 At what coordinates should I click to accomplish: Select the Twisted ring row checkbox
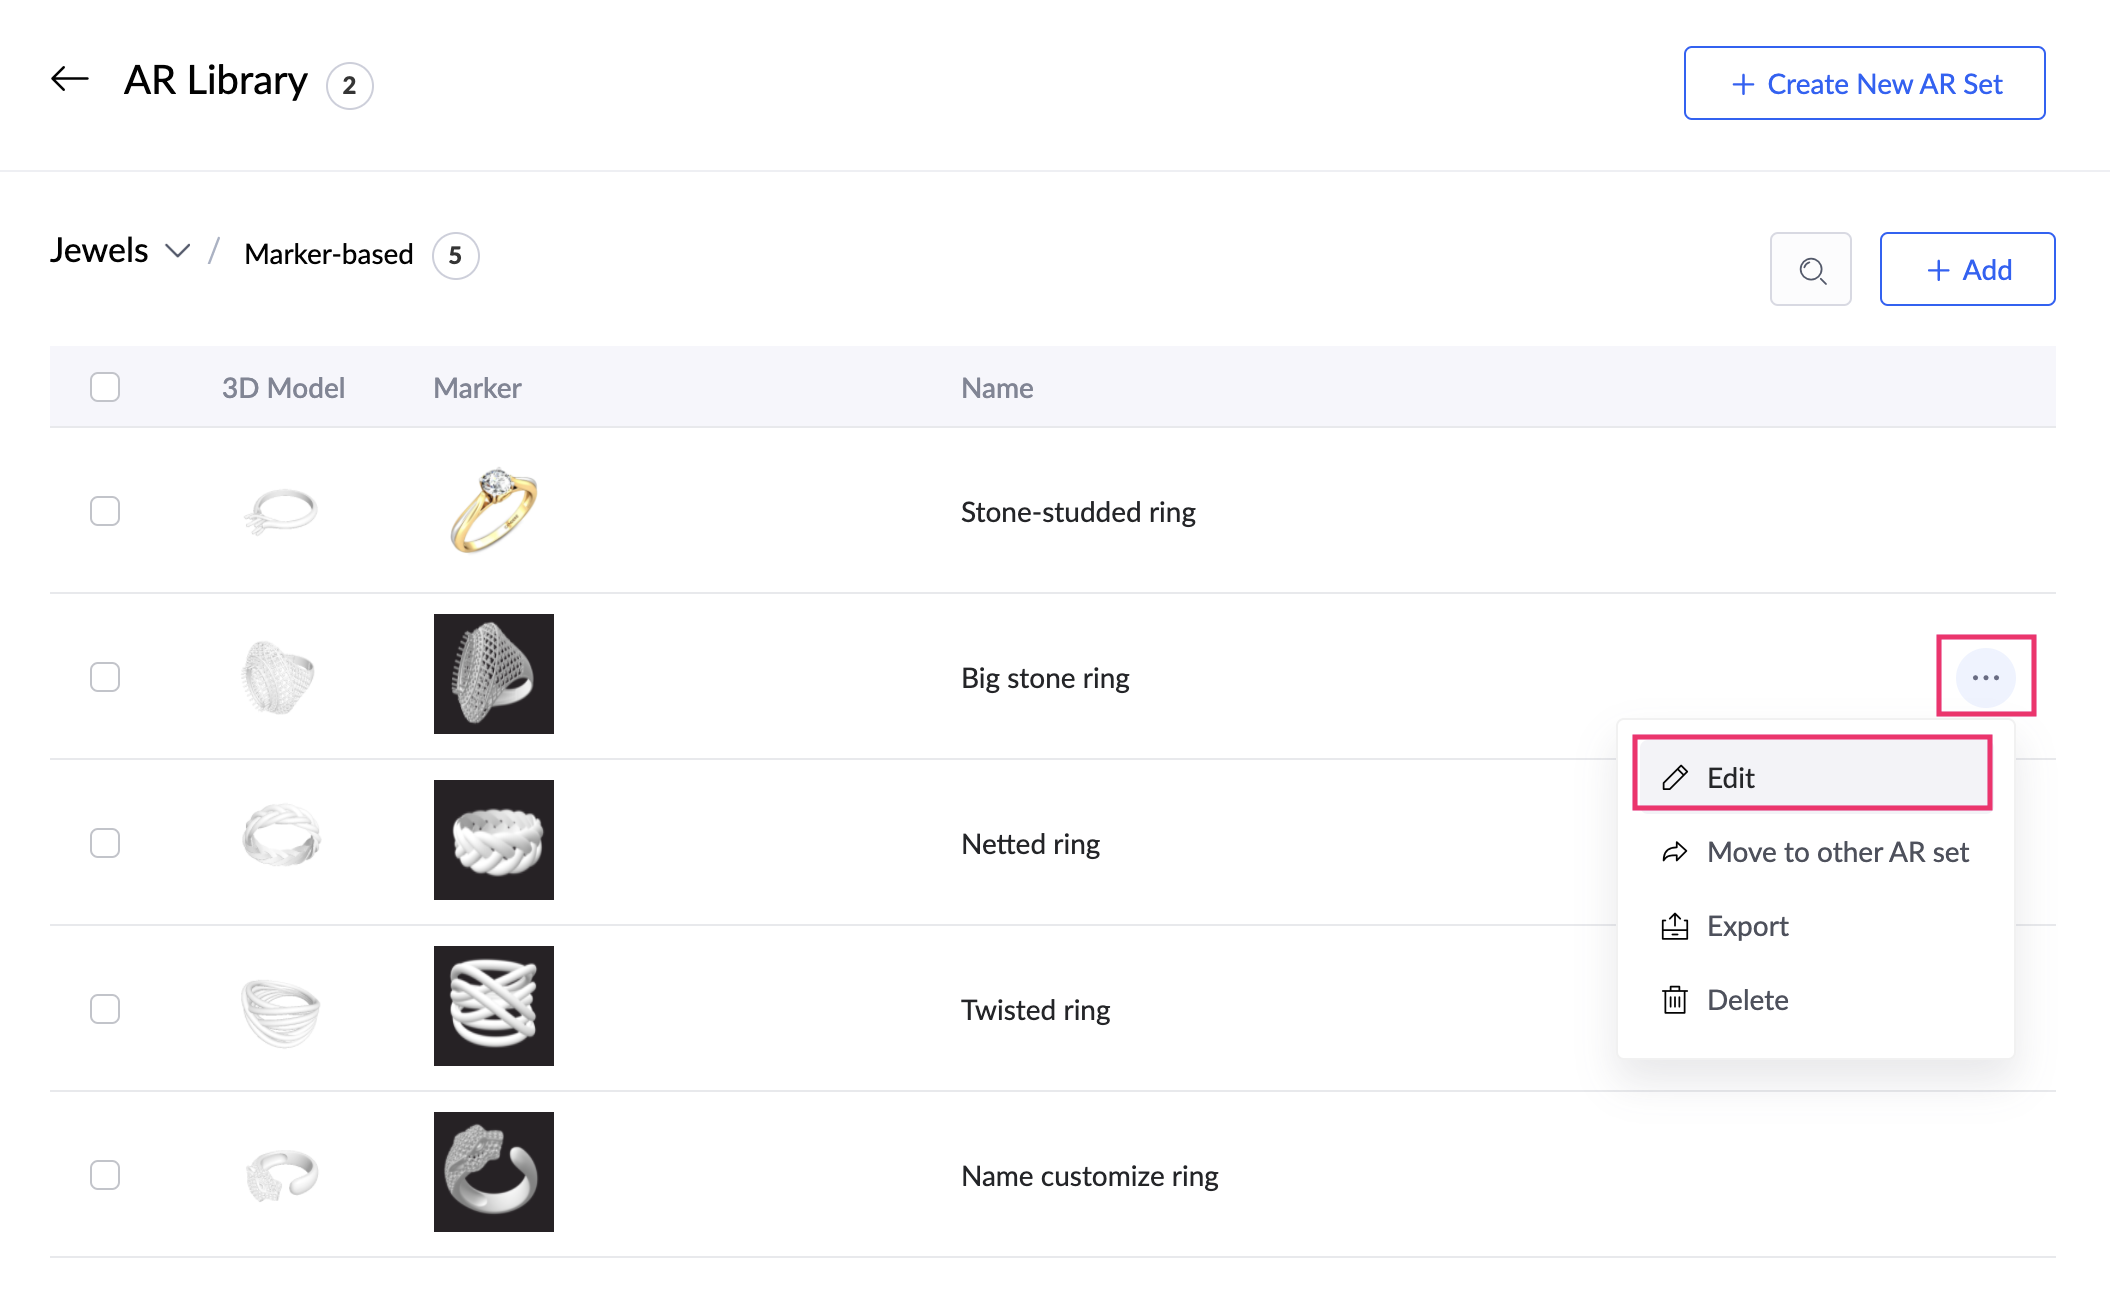105,1009
